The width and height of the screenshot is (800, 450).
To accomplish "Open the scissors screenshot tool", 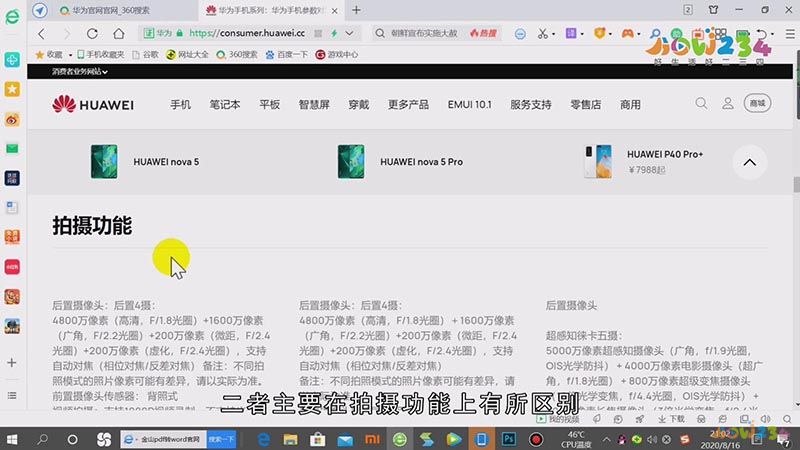I will tap(542, 34).
